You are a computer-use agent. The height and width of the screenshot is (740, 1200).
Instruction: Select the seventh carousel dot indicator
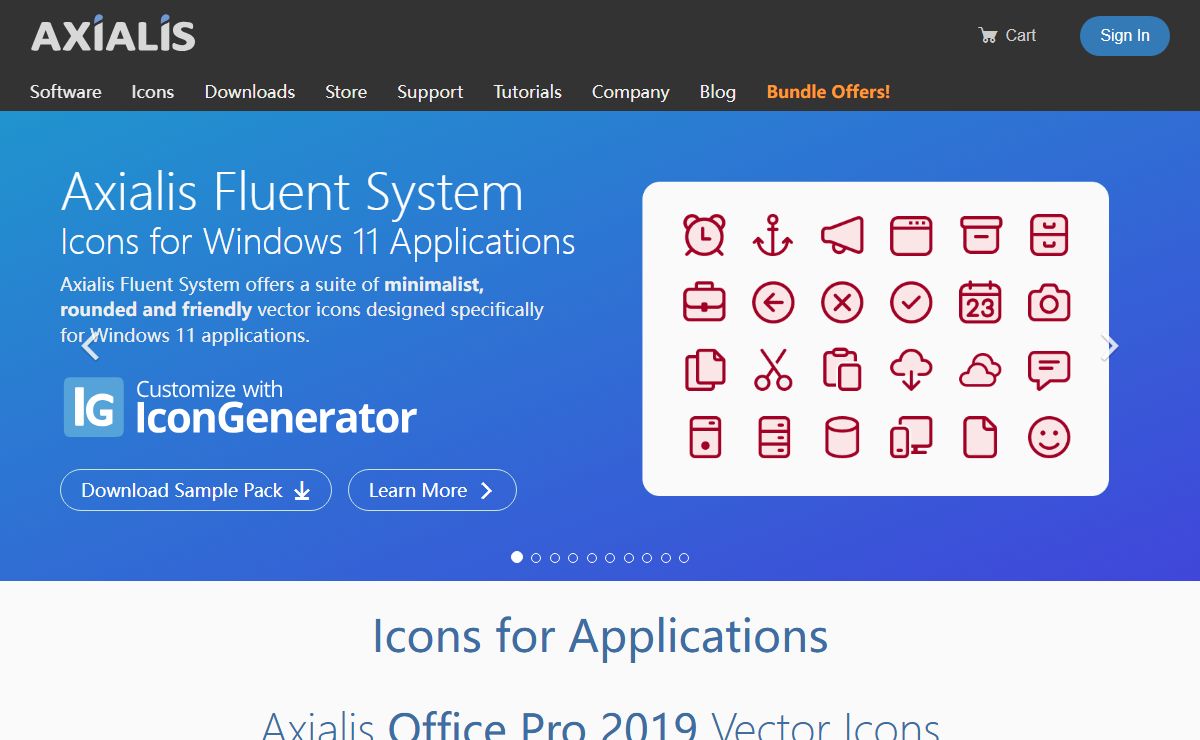coord(628,558)
